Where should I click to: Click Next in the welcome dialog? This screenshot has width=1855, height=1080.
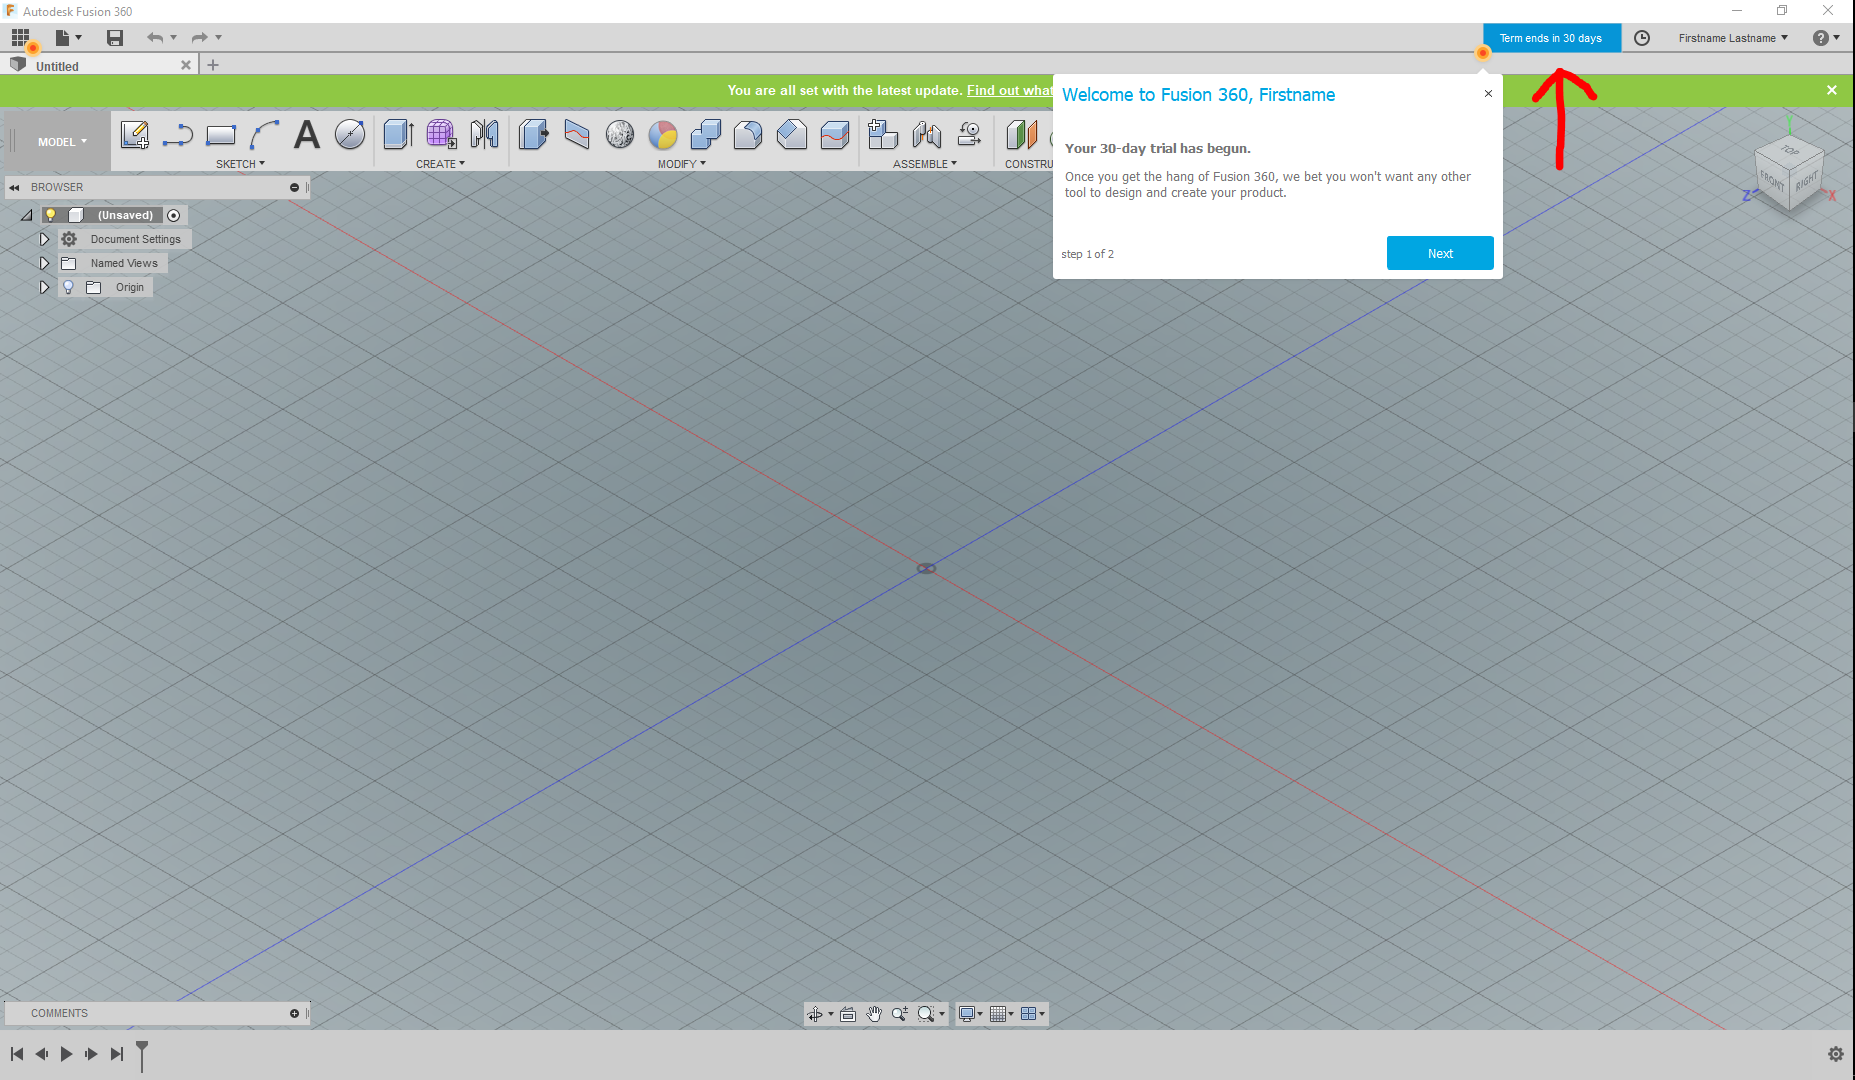tap(1439, 253)
